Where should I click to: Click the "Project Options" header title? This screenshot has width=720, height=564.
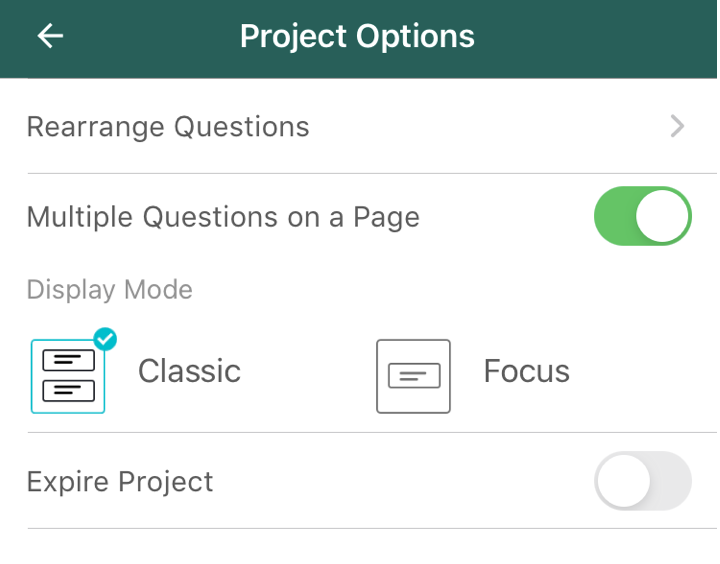[357, 37]
